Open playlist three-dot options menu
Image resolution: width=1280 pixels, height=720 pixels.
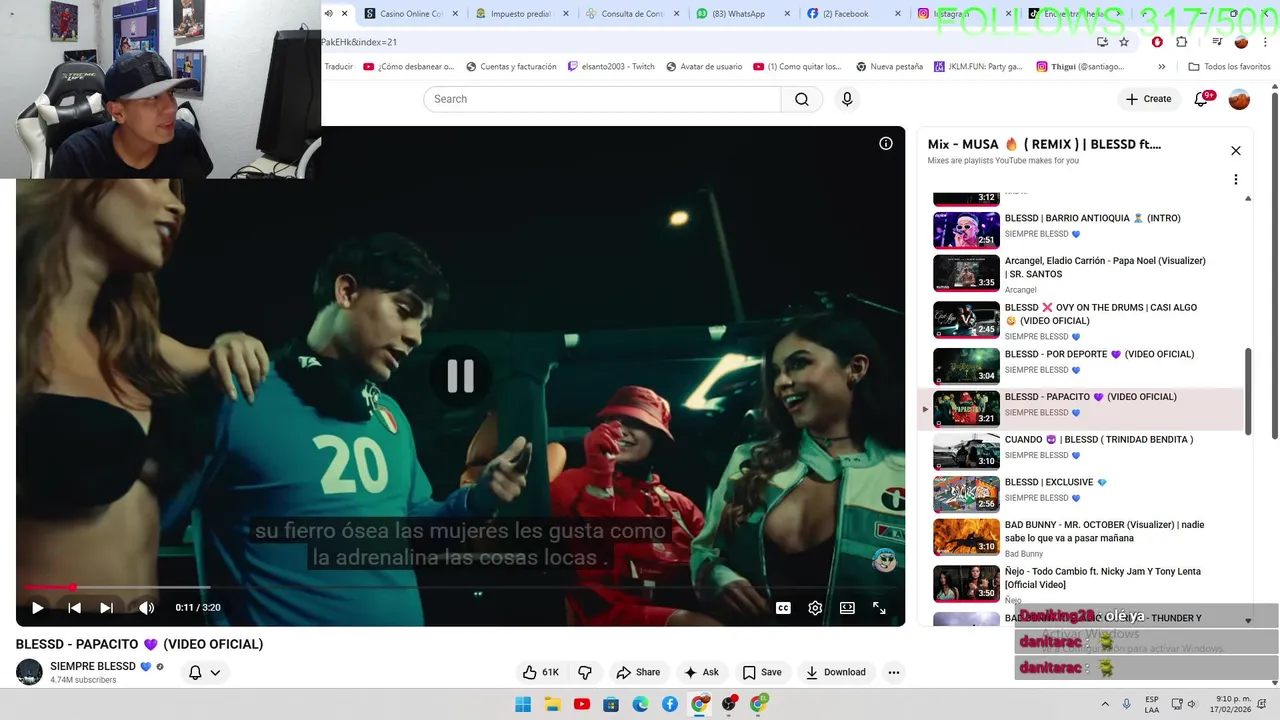tap(1235, 180)
